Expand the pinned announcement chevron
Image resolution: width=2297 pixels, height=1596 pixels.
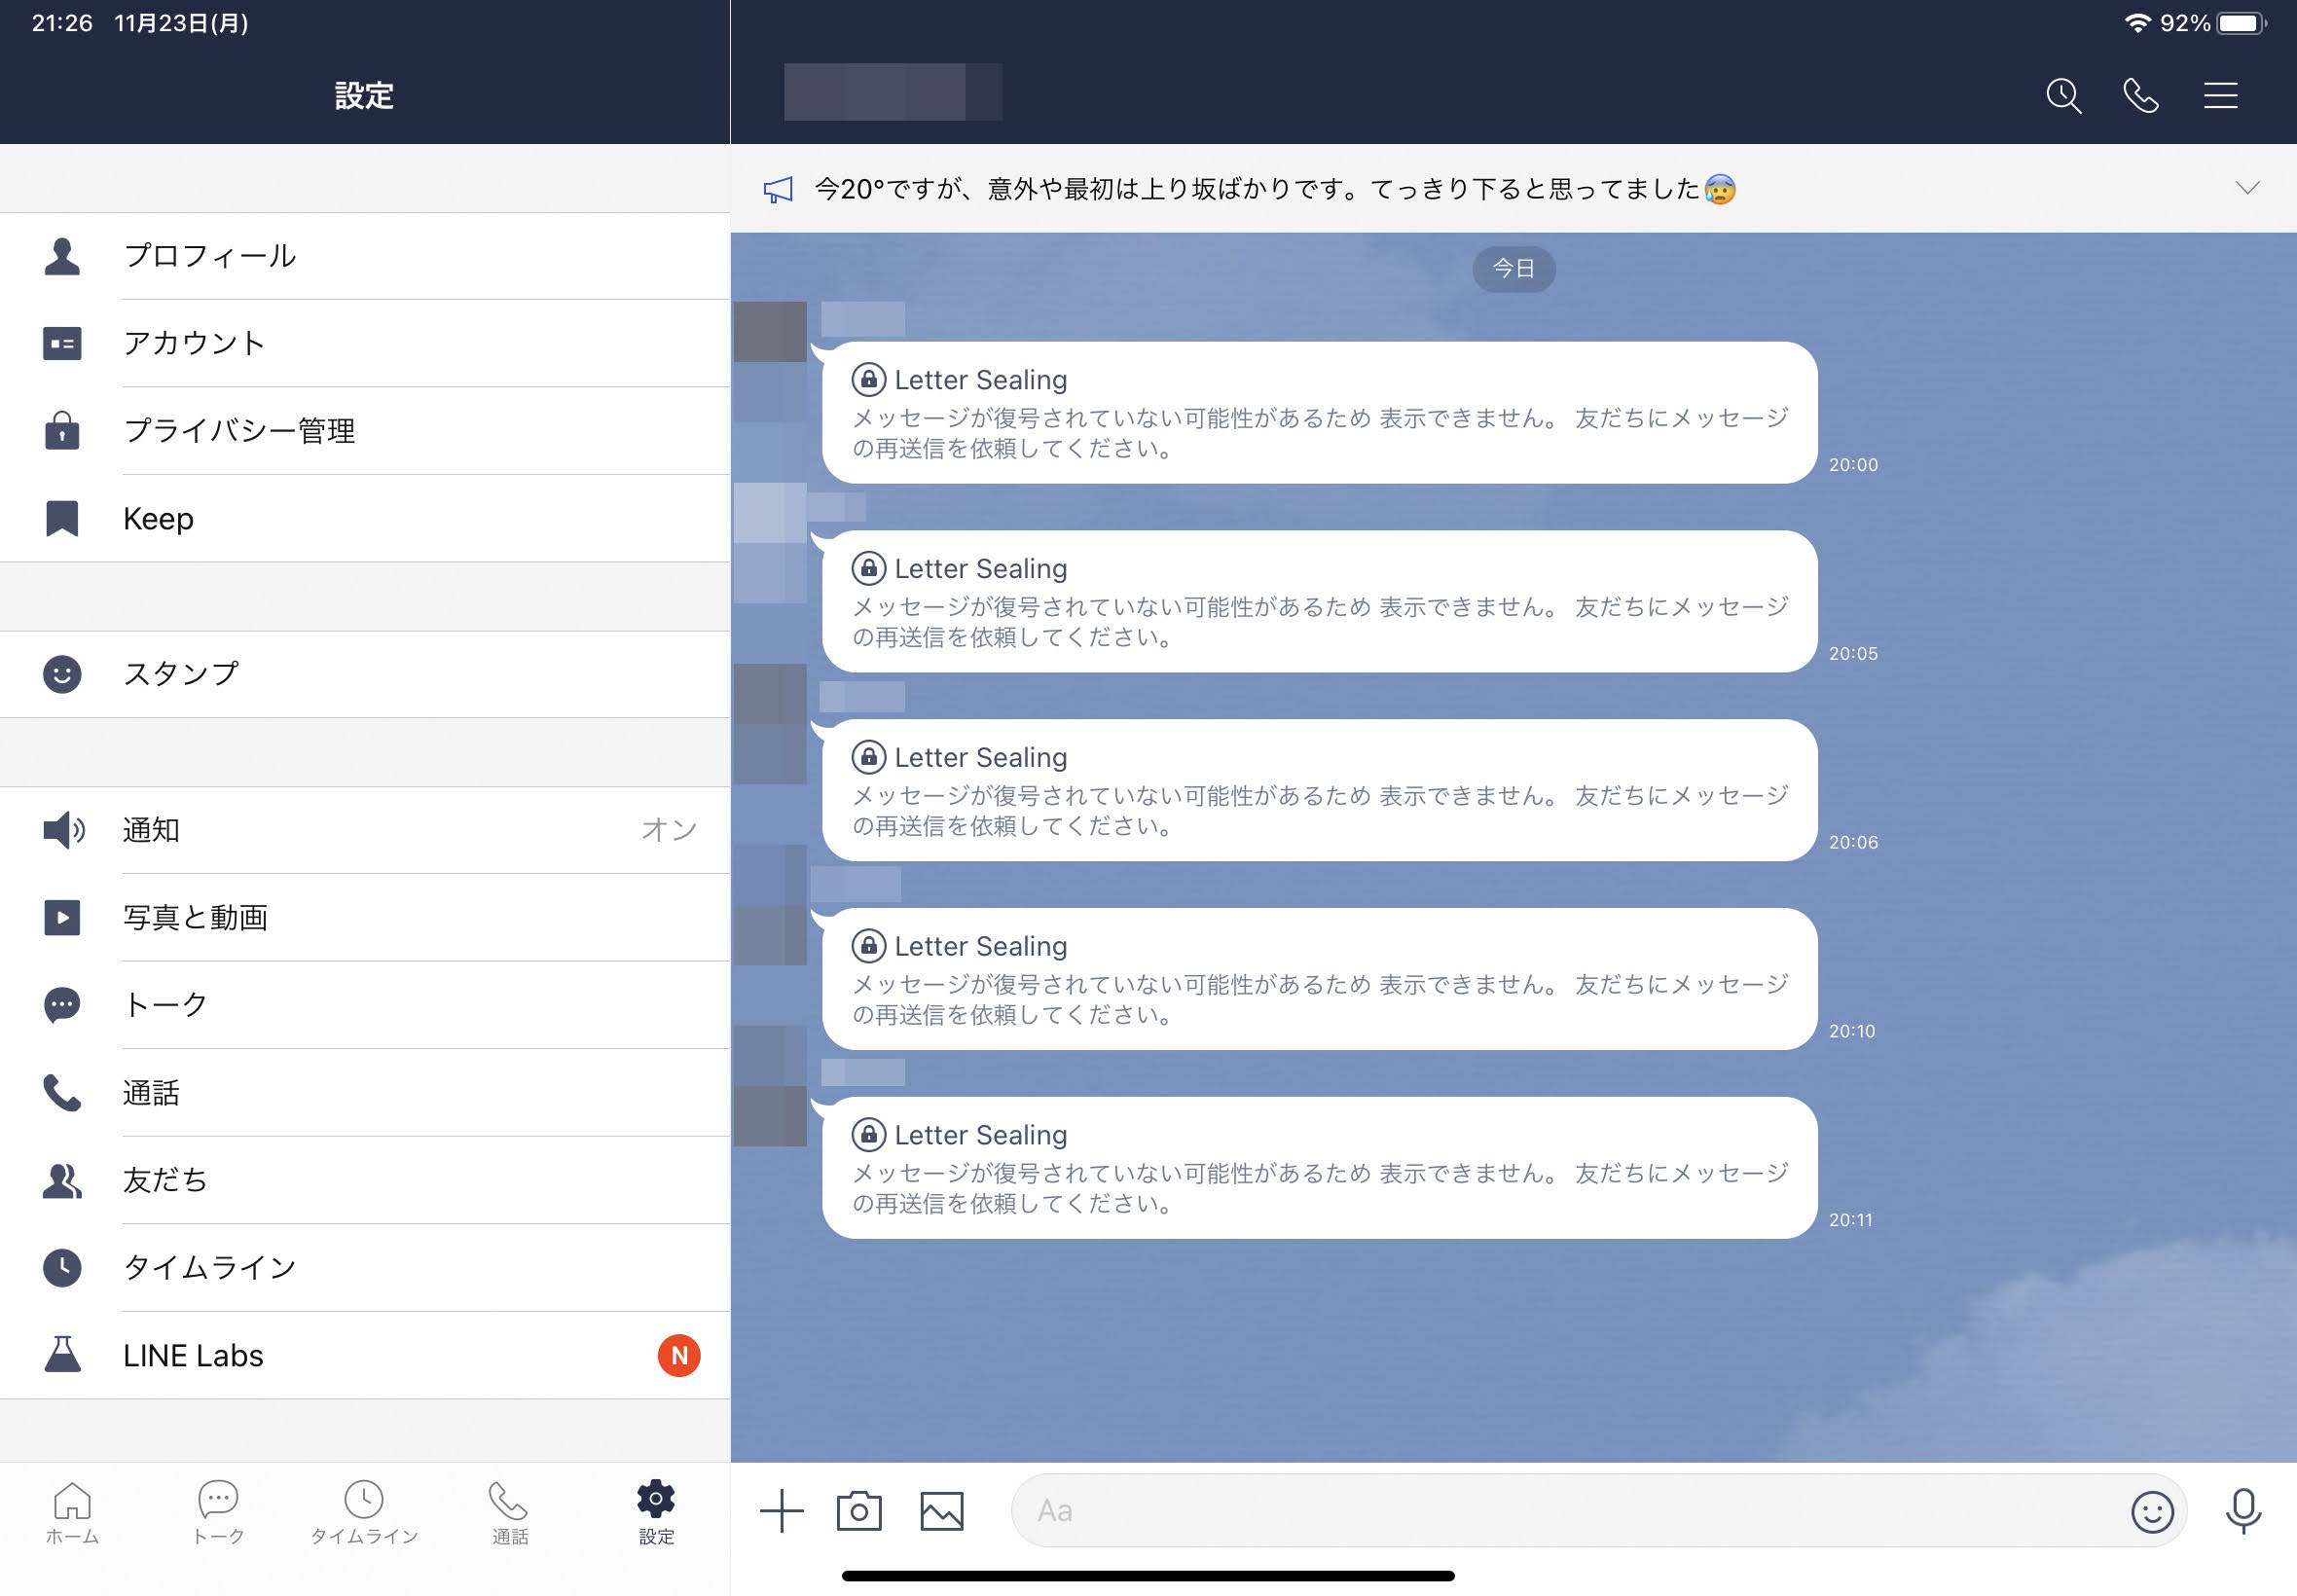pos(2247,188)
